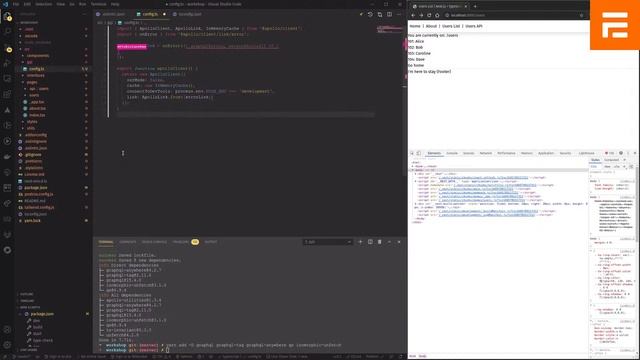Open the Problems panel tab
Viewport: 640px width, 360px height.
coord(180,242)
